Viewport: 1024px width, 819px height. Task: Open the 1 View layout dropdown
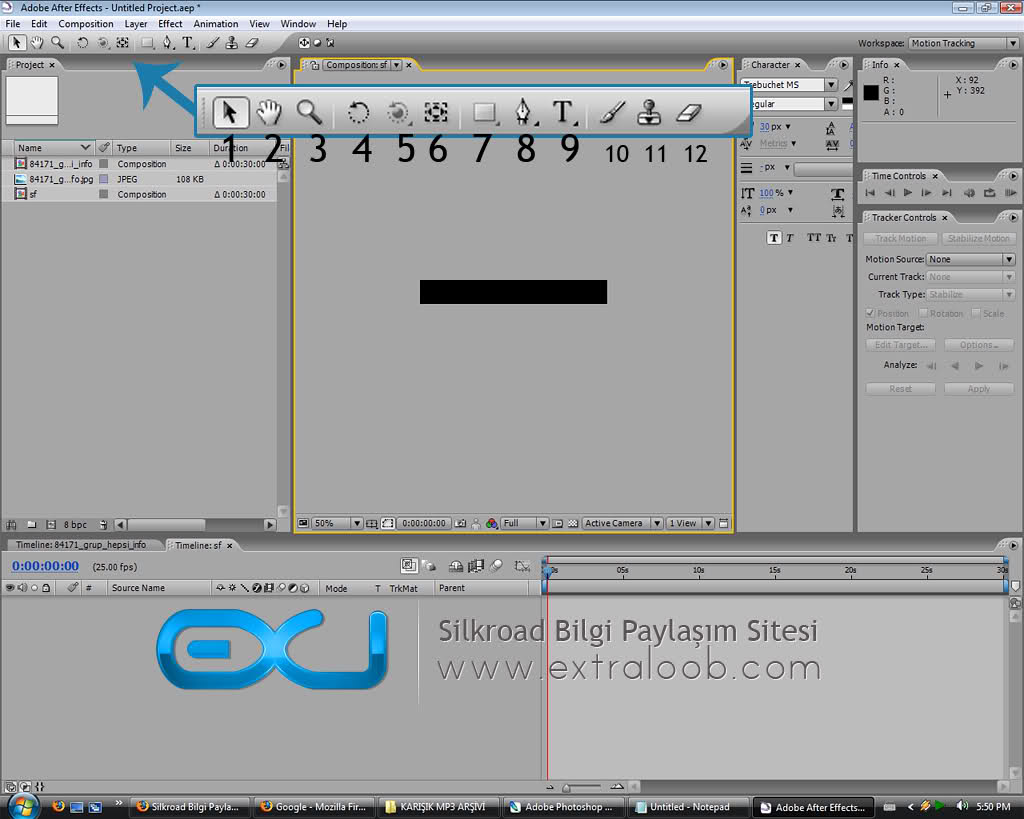pyautogui.click(x=690, y=523)
